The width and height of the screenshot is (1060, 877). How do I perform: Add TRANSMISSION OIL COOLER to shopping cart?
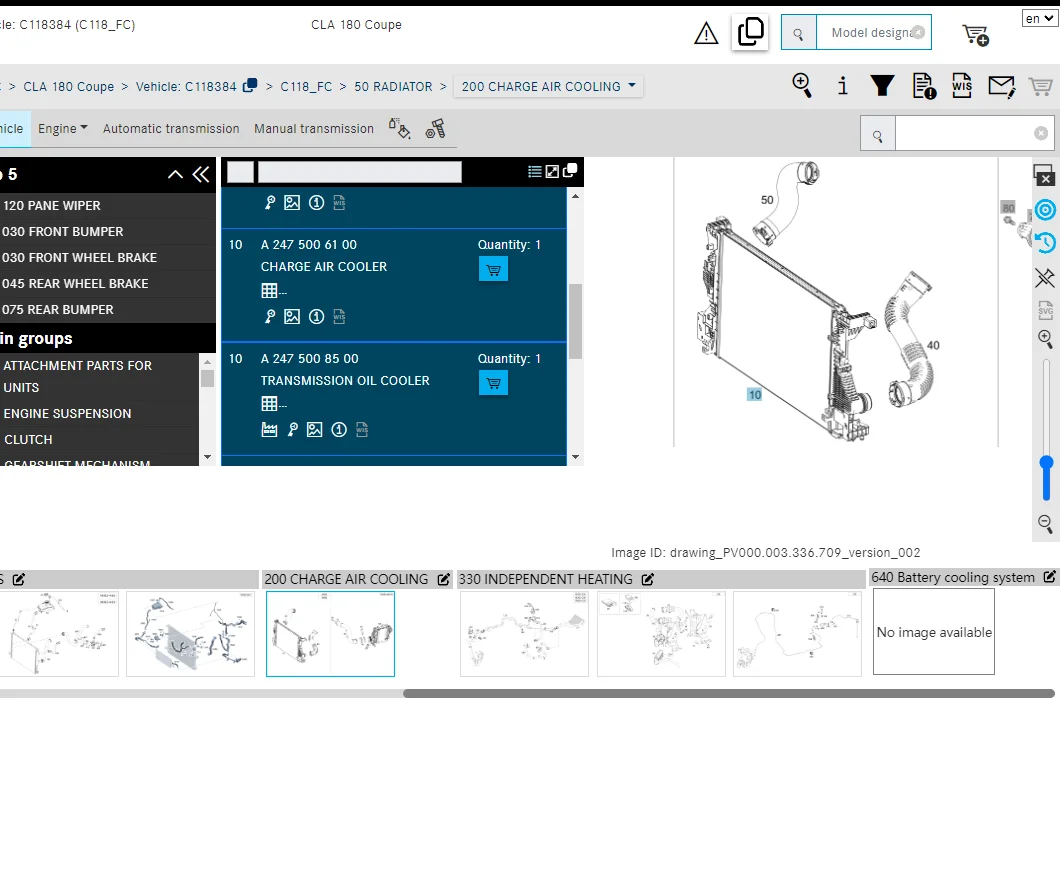pos(493,383)
